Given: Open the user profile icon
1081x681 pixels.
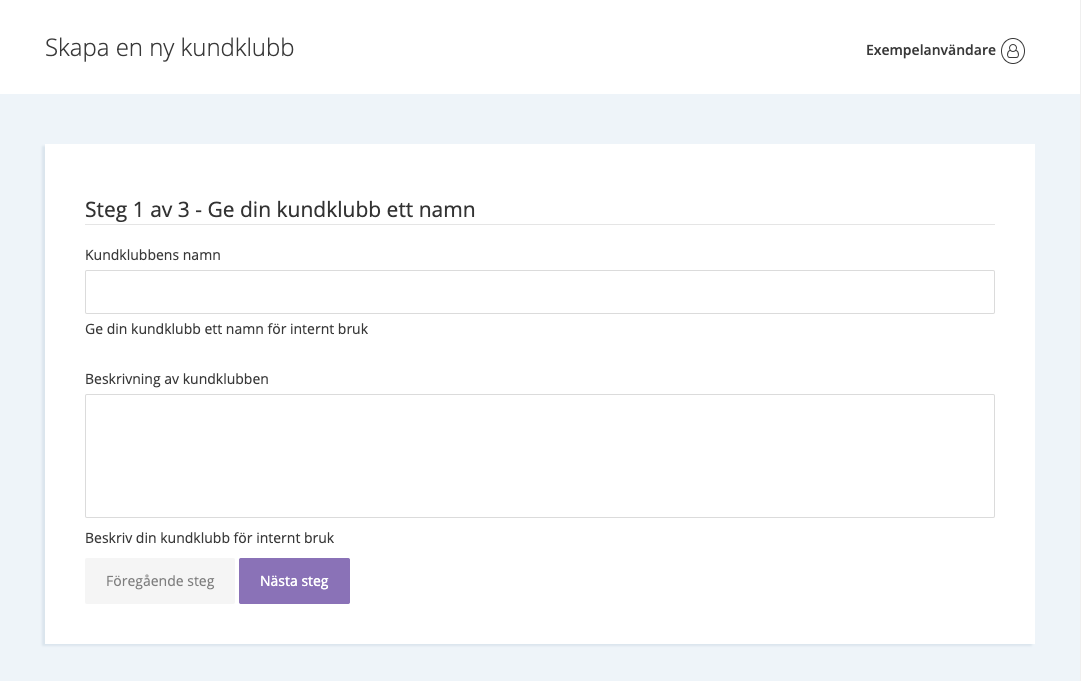Looking at the screenshot, I should coord(1013,50).
